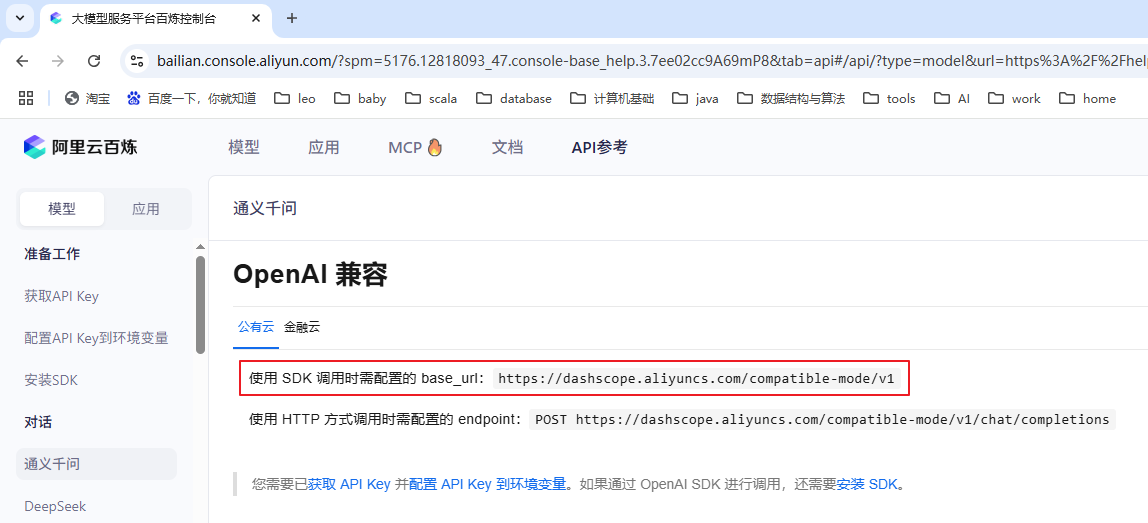Open the 计算机基础 bookmark folder
The image size is (1148, 523).
[613, 98]
